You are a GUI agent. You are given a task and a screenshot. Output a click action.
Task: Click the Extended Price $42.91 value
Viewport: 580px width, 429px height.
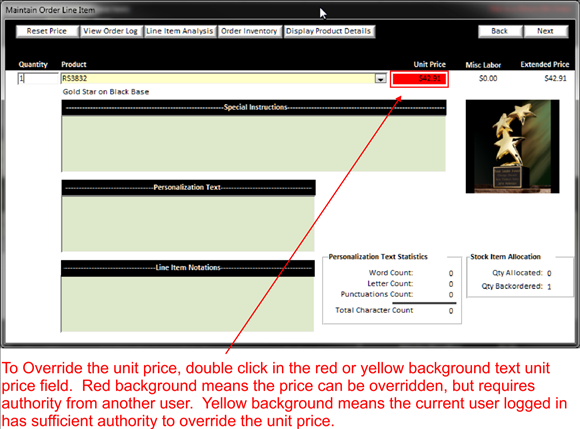click(x=555, y=78)
